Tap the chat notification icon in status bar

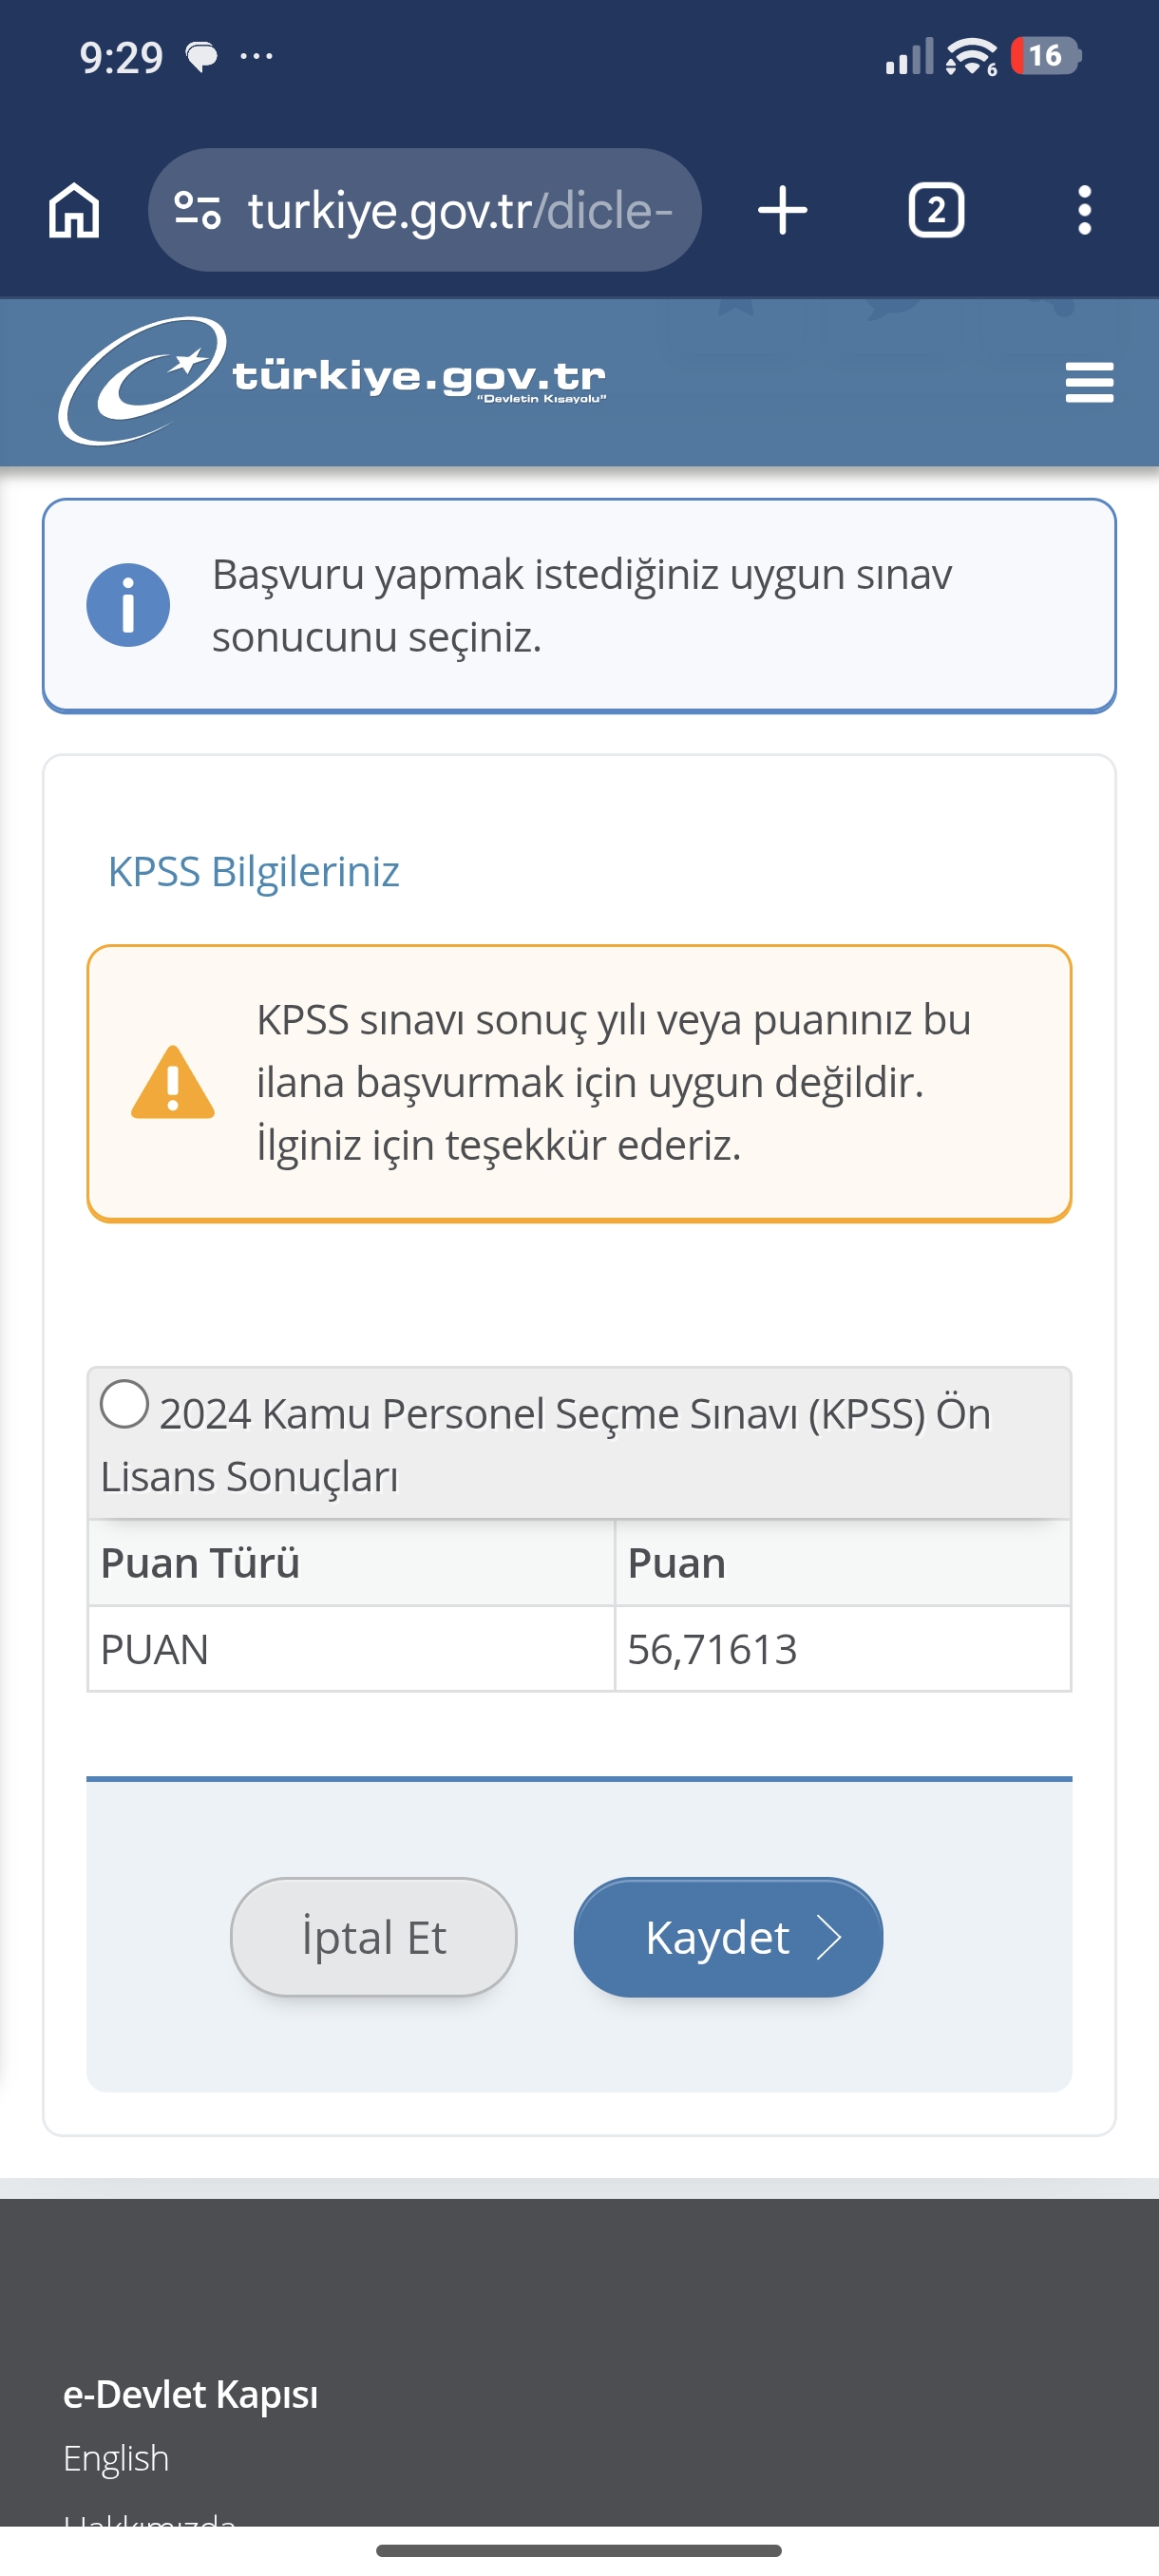point(202,58)
